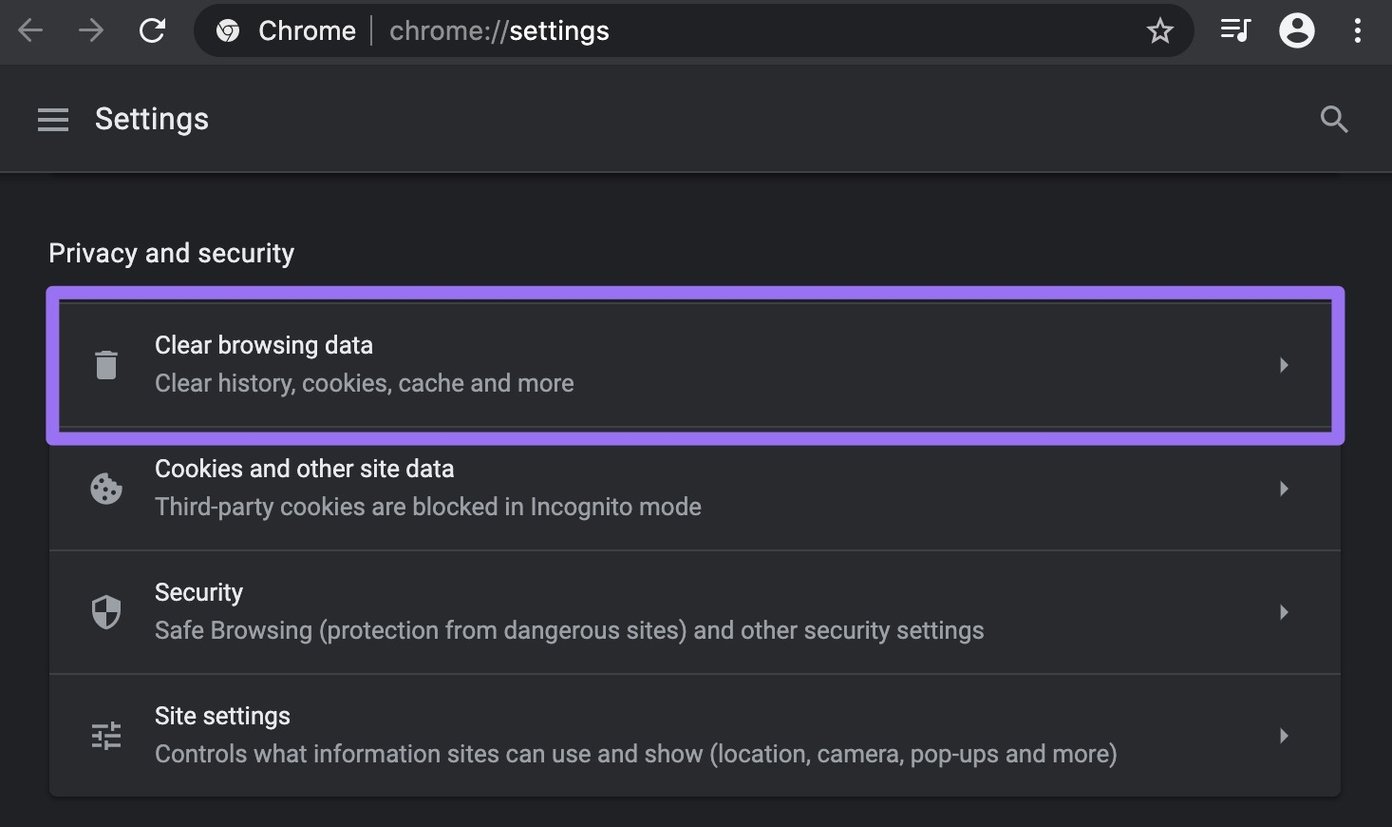Open Chrome three-dot menu
This screenshot has height=827, width=1392.
pyautogui.click(x=1357, y=31)
